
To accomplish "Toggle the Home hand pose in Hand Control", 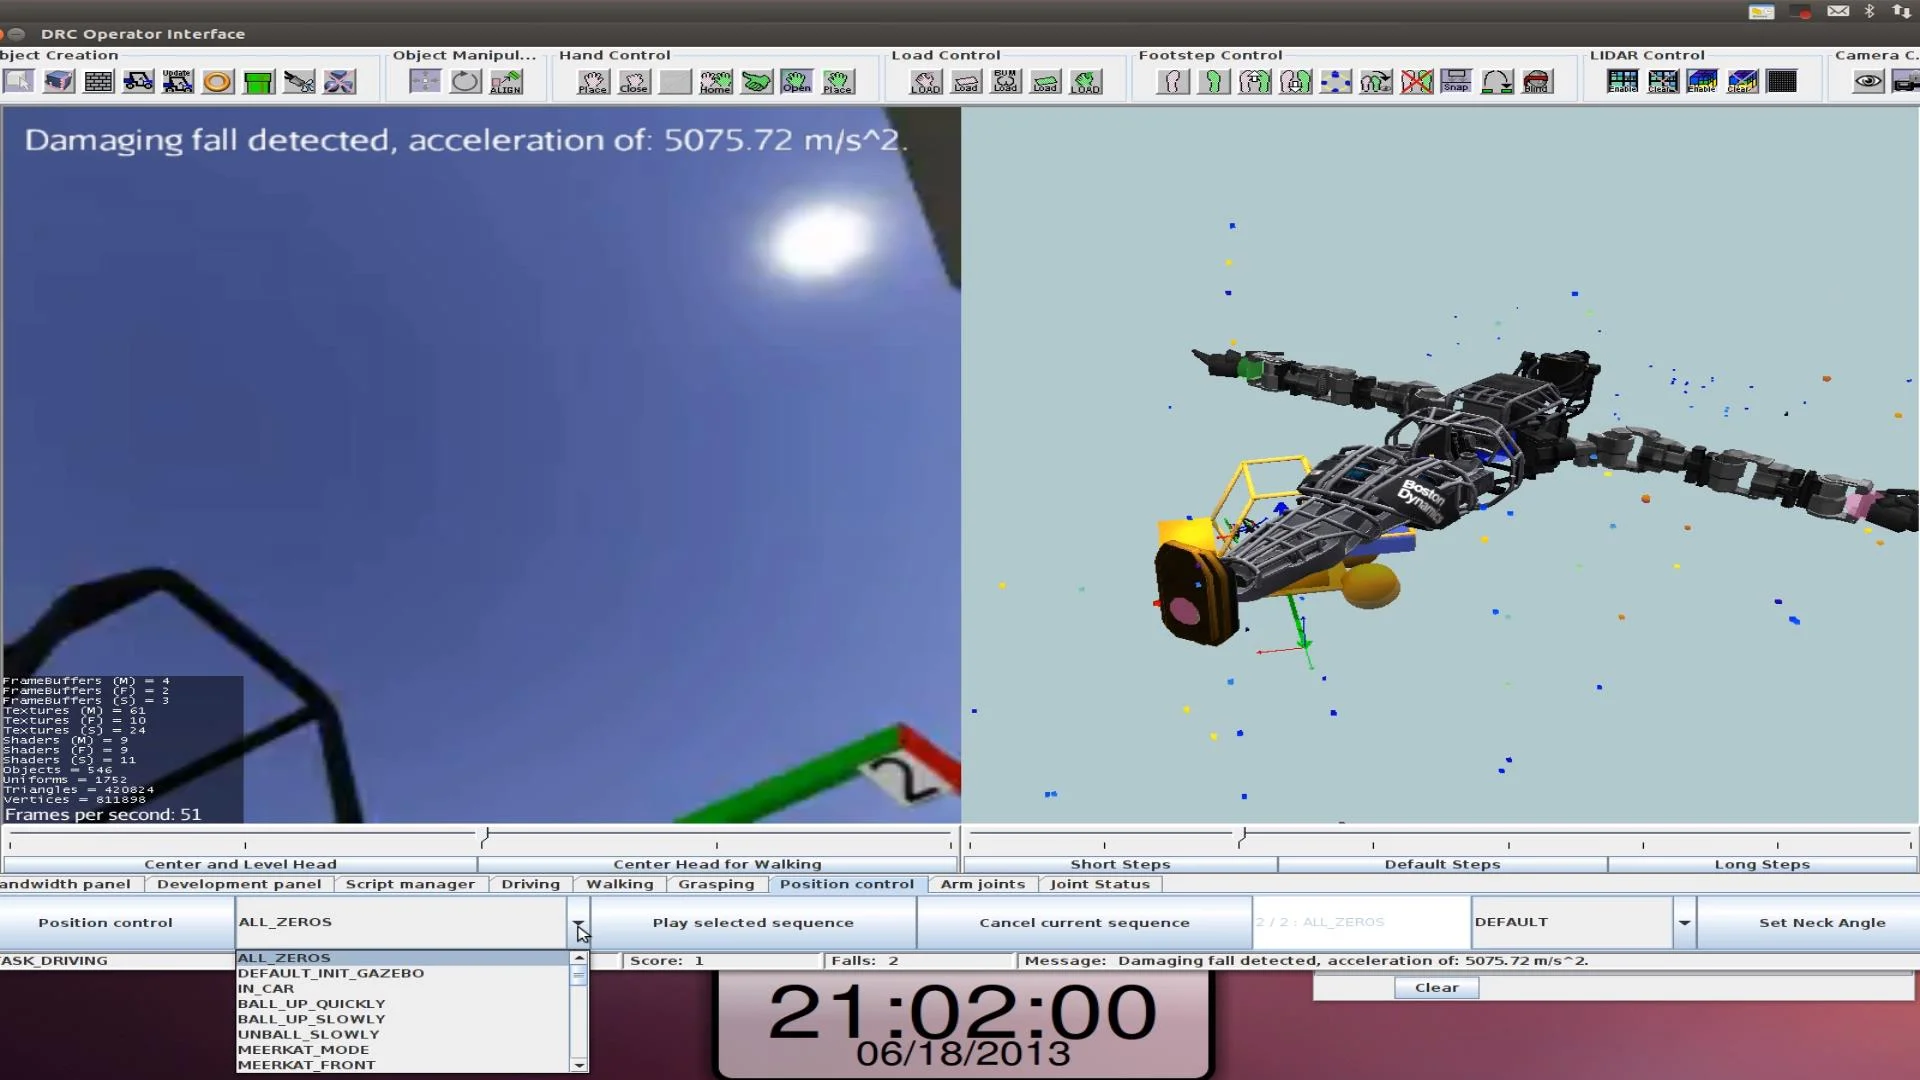I will (x=716, y=81).
